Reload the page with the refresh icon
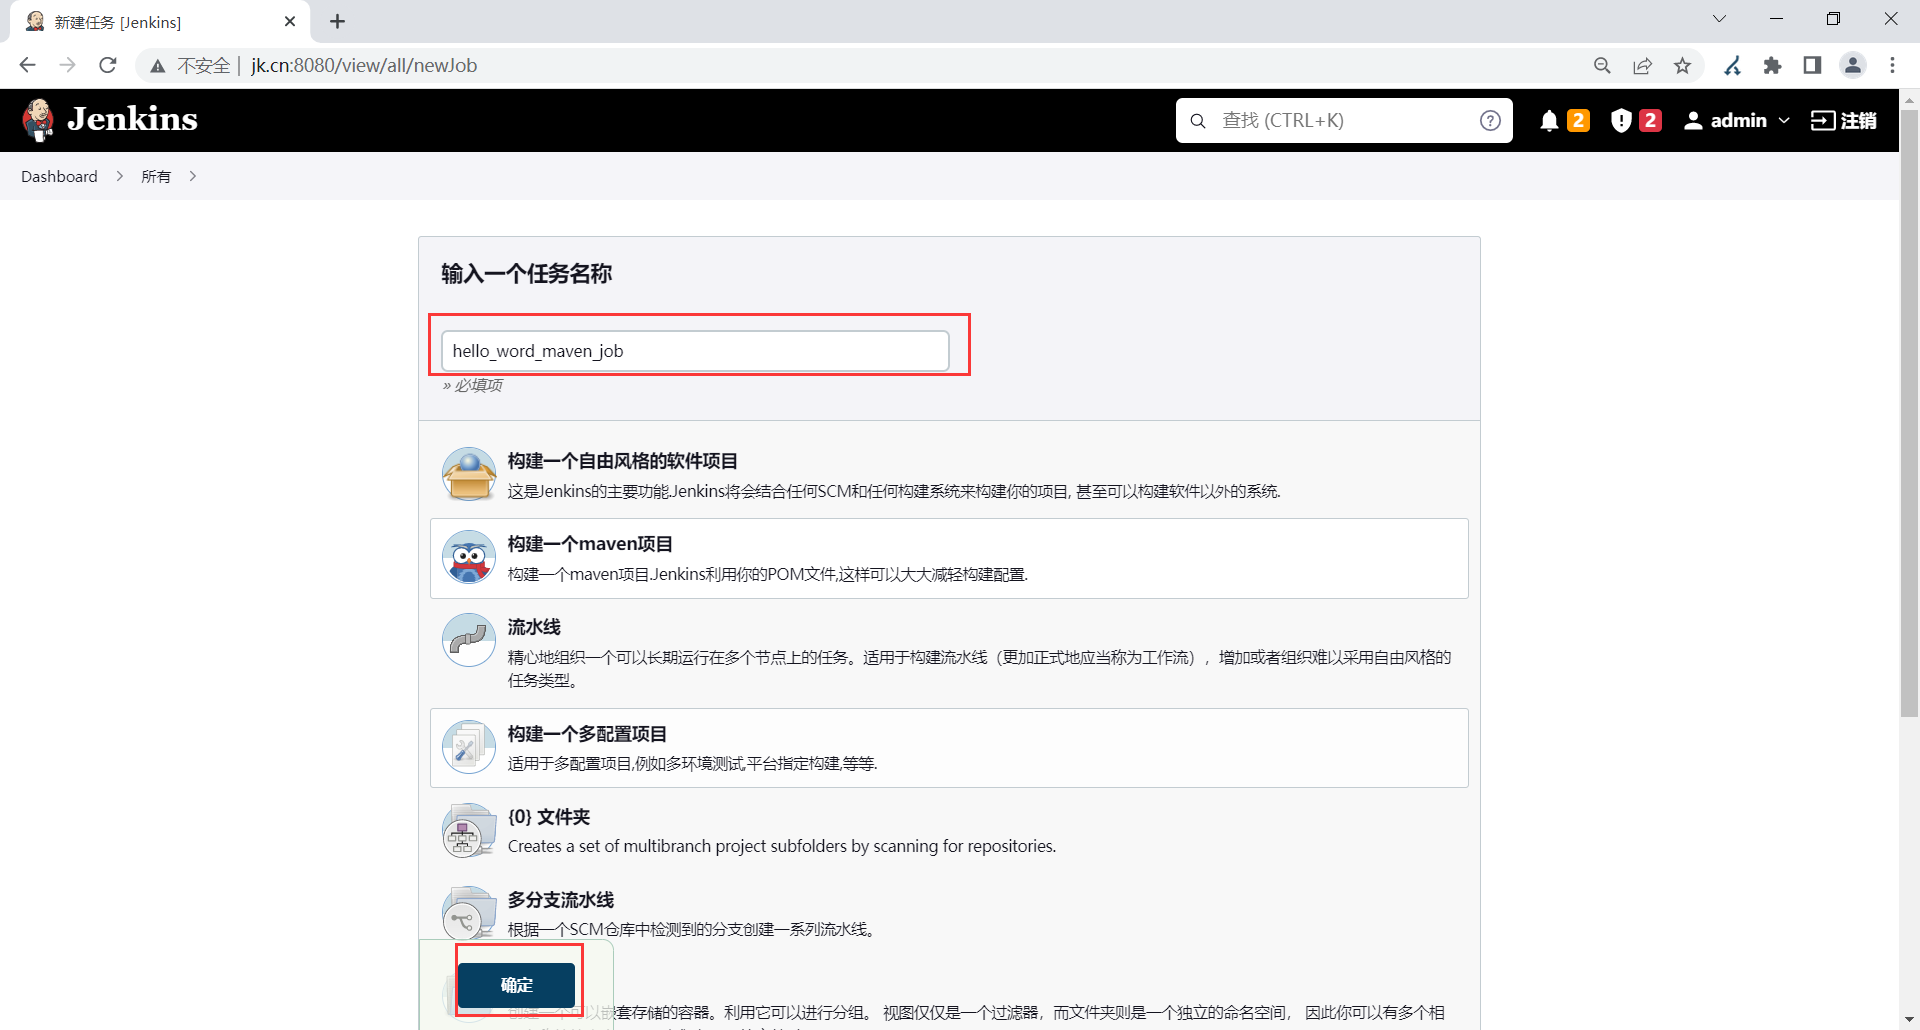 [108, 65]
